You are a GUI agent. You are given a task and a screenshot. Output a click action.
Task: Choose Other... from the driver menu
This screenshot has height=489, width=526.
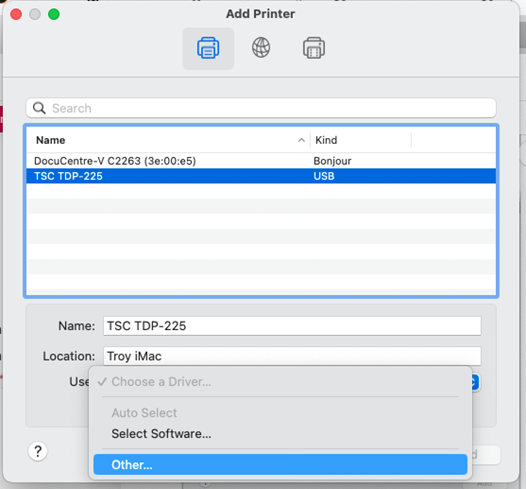280,465
